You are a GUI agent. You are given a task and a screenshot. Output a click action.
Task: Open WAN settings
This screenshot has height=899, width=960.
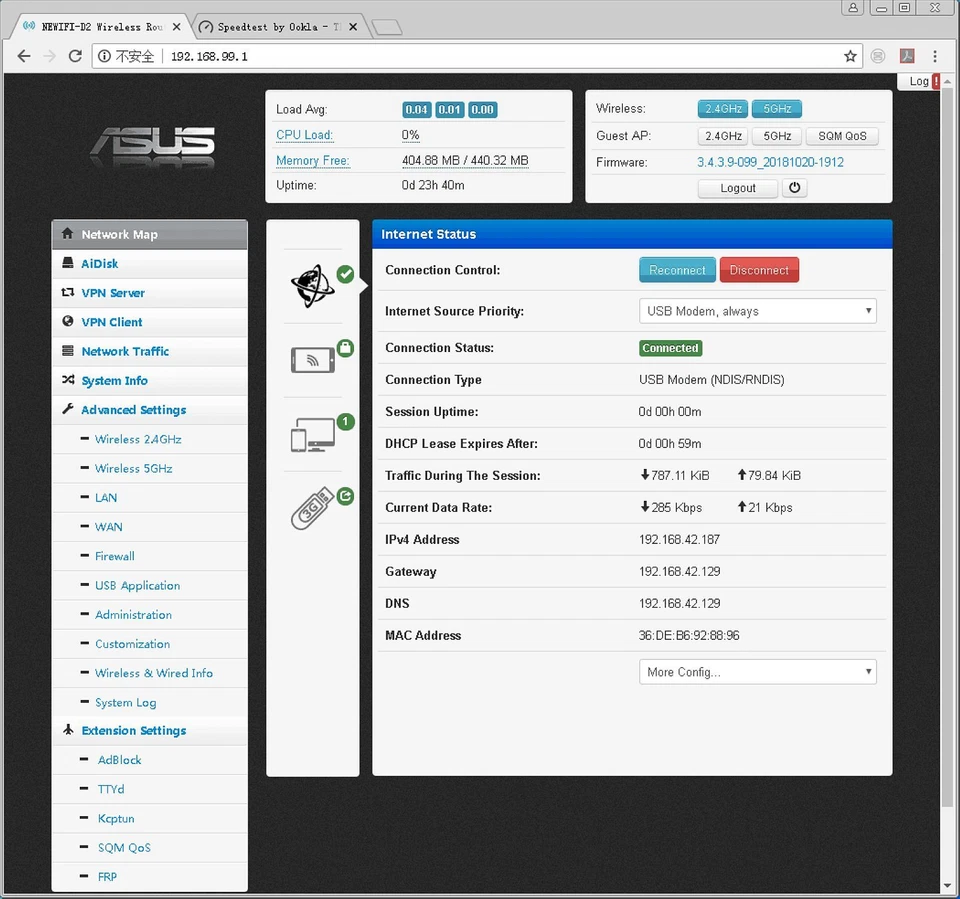[150, 527]
